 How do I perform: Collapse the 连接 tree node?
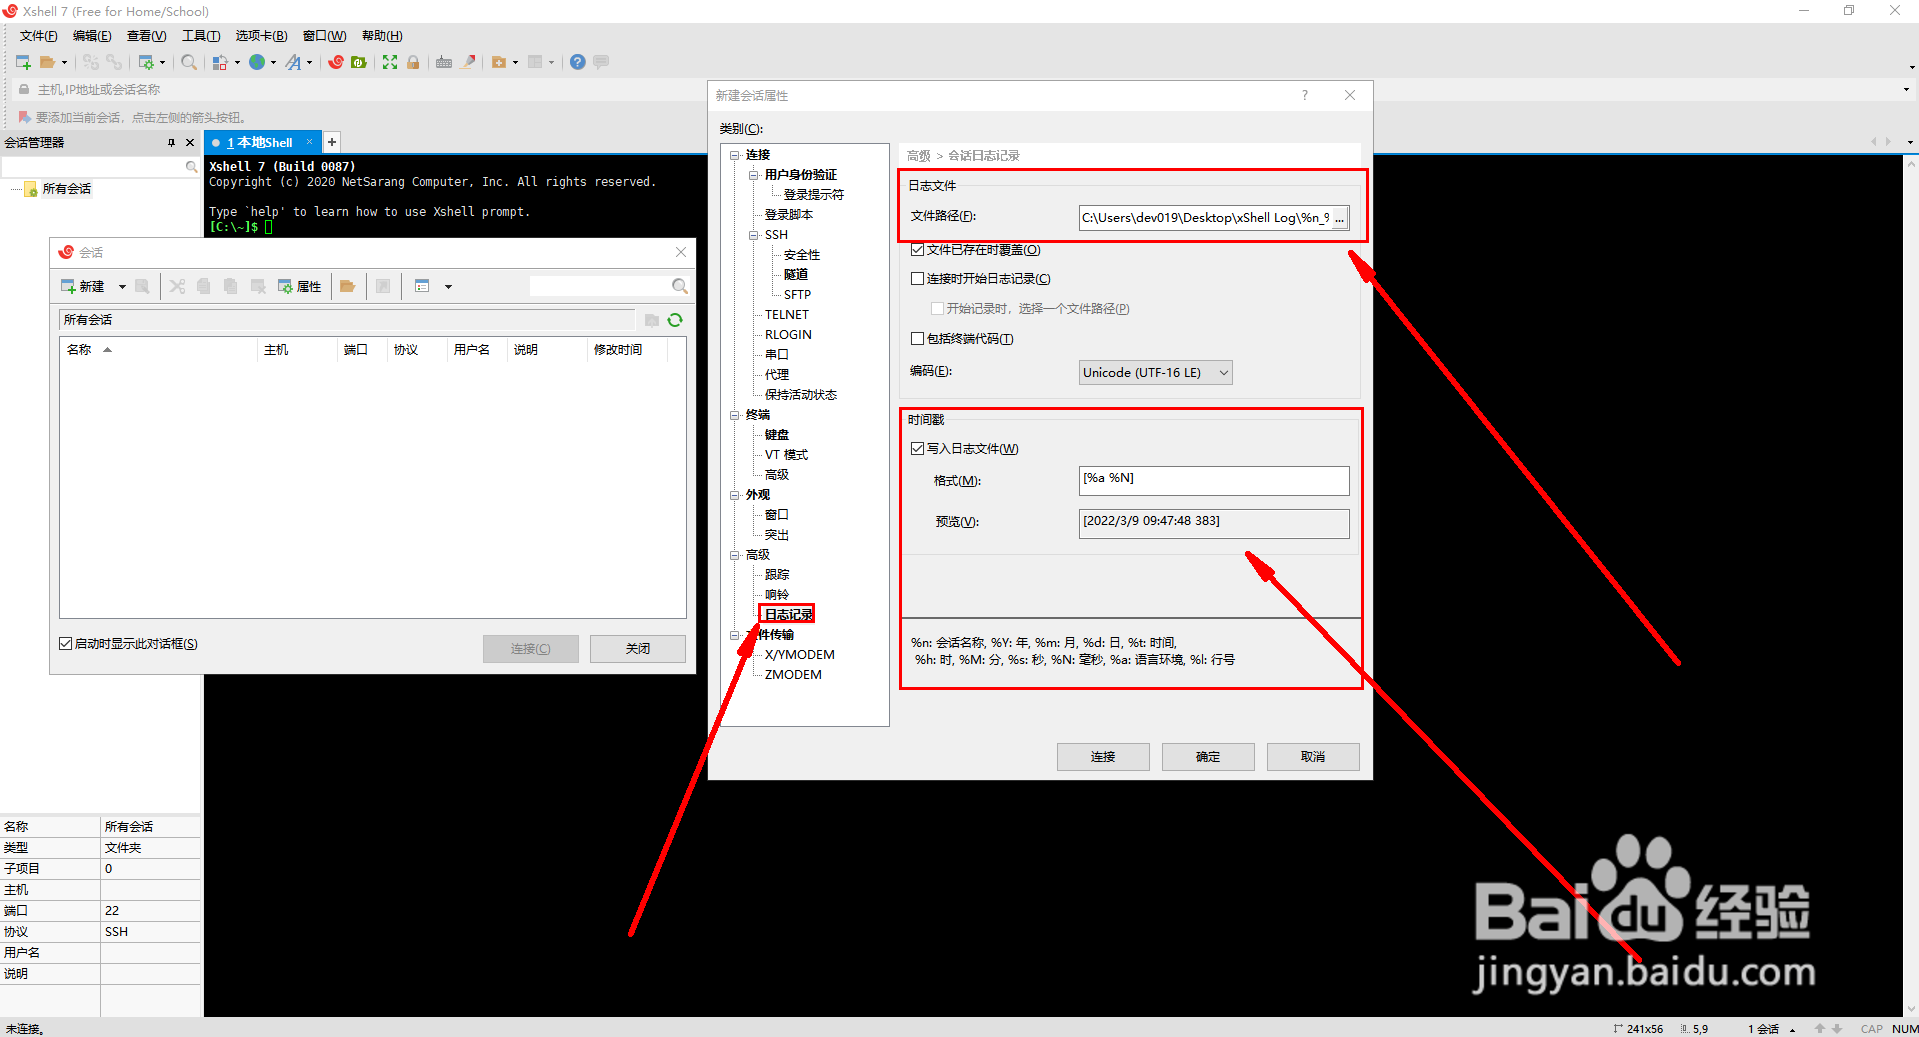pyautogui.click(x=734, y=155)
